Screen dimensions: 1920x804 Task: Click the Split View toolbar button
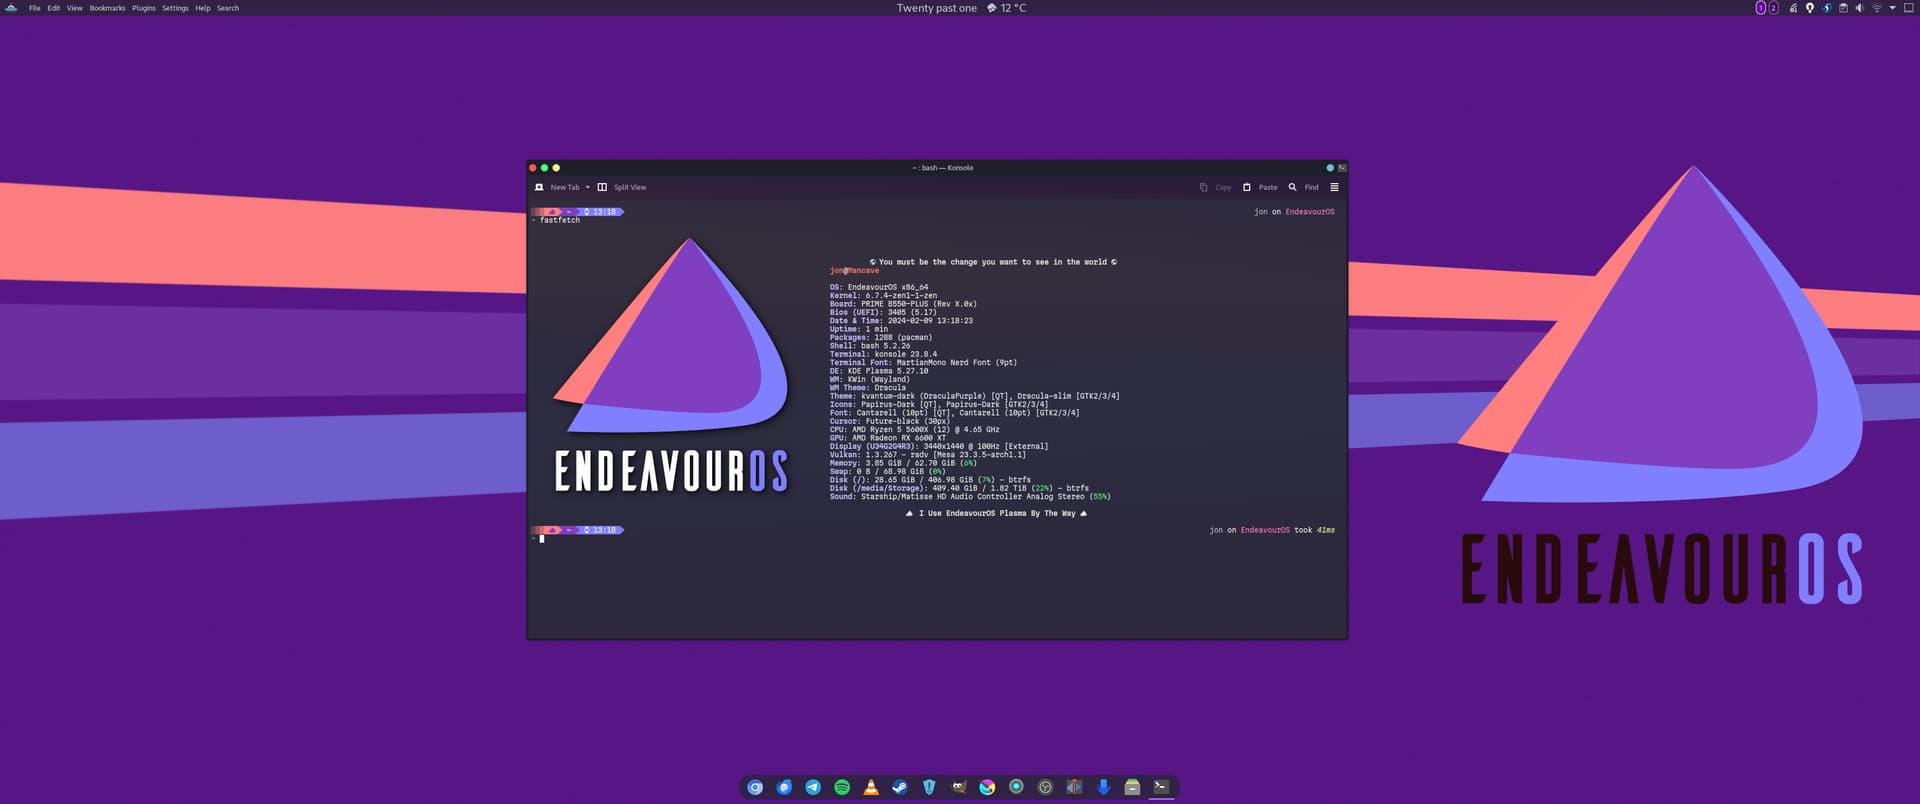(x=622, y=187)
